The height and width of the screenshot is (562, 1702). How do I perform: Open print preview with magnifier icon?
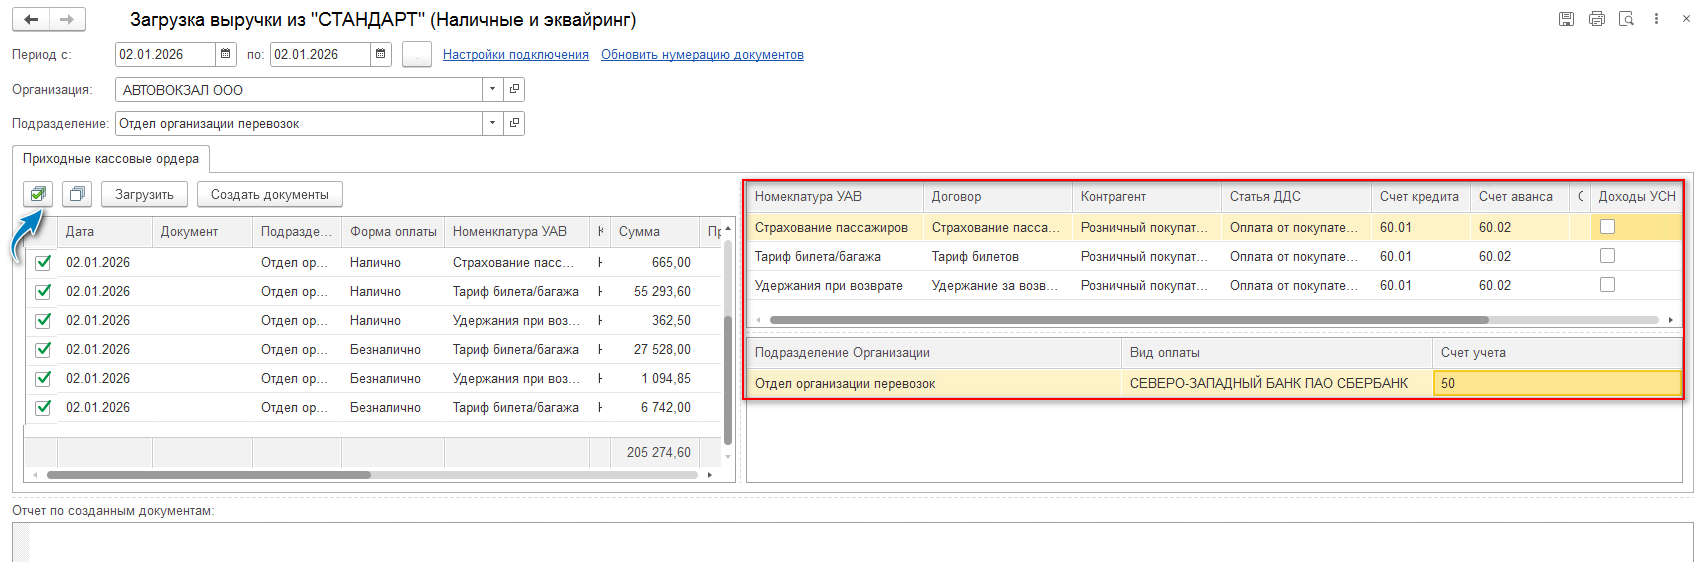click(1626, 19)
